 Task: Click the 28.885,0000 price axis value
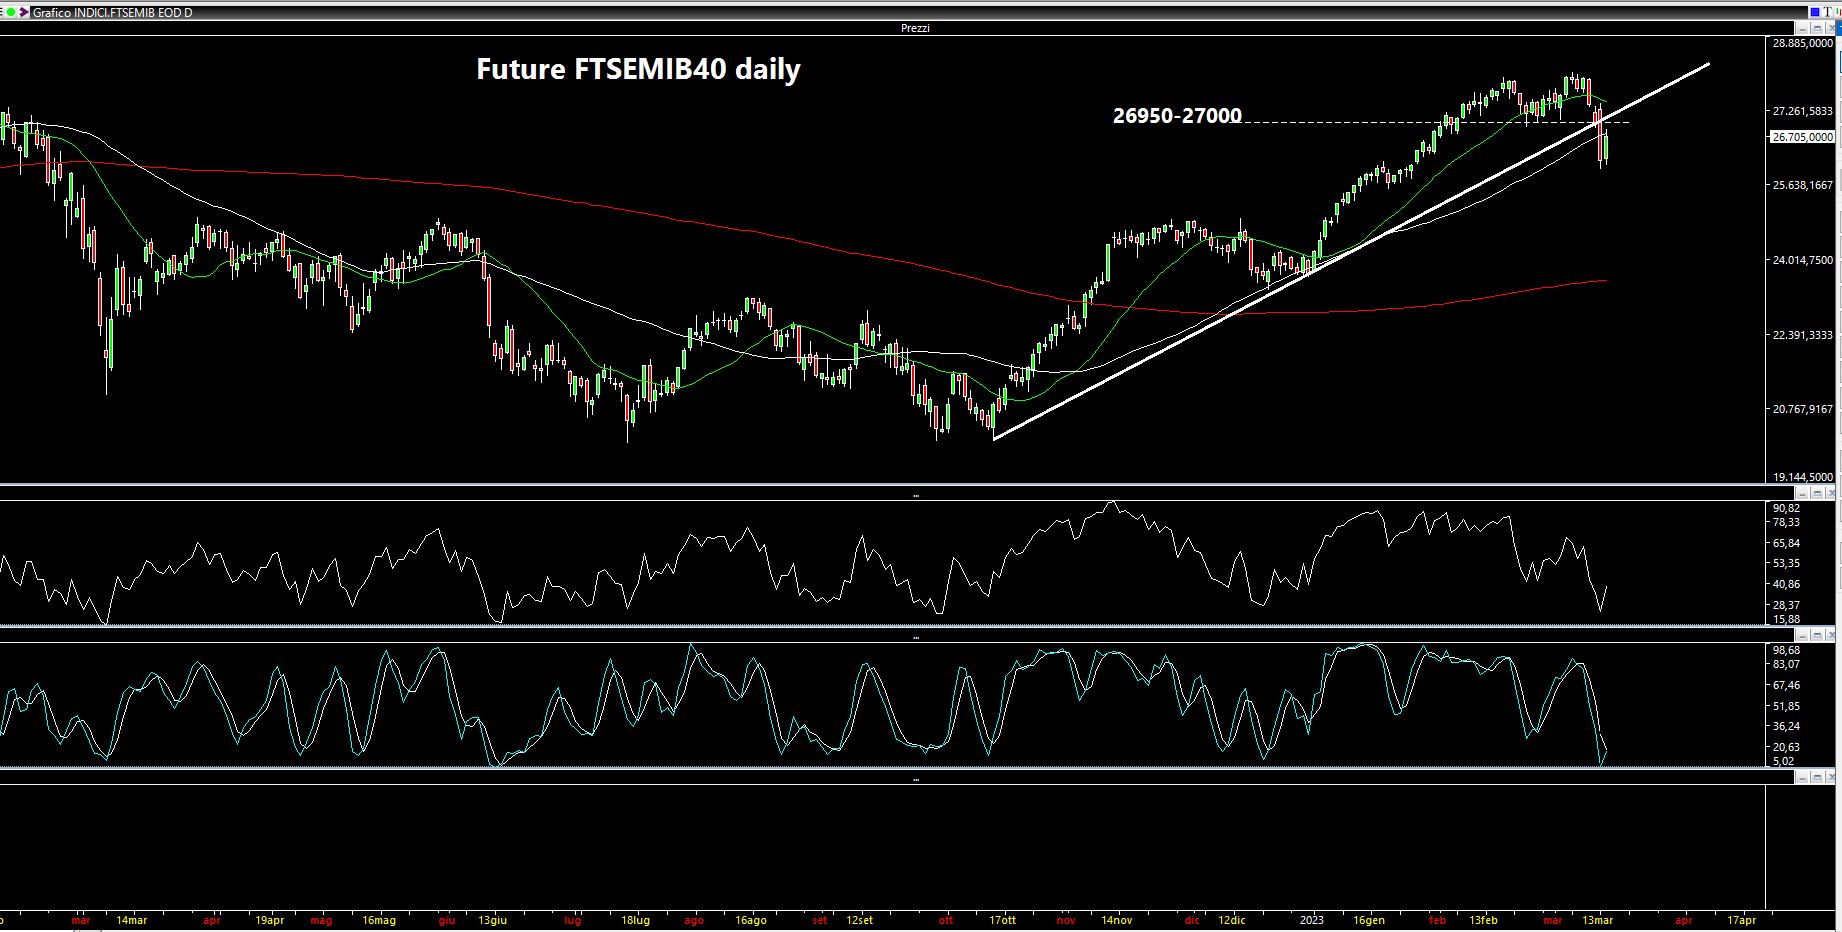pos(1803,43)
